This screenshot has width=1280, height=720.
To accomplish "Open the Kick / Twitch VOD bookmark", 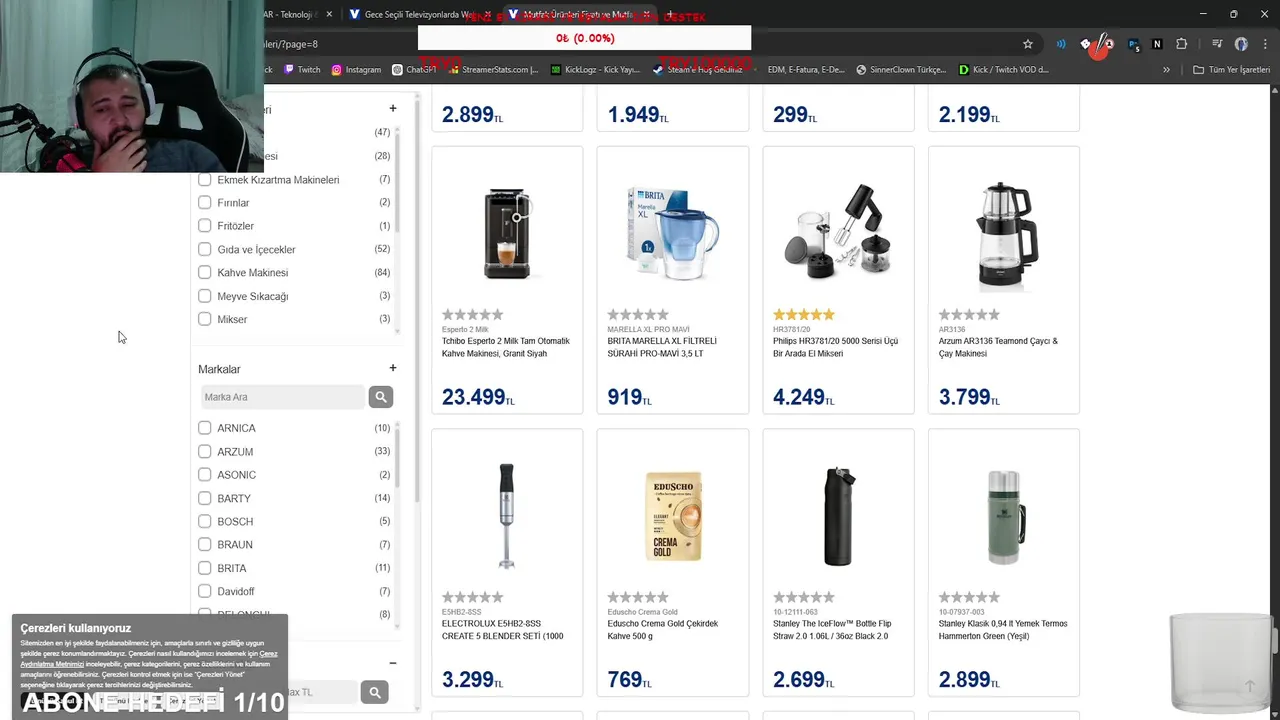I will coord(1003,70).
